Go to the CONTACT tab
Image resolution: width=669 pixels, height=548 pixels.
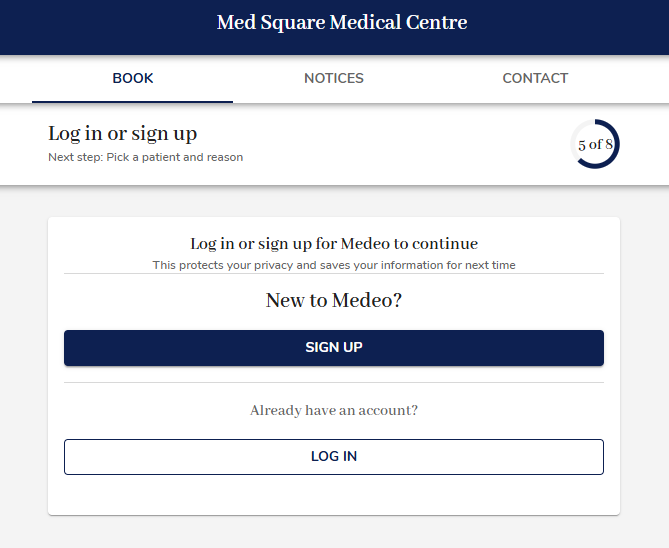click(x=535, y=78)
